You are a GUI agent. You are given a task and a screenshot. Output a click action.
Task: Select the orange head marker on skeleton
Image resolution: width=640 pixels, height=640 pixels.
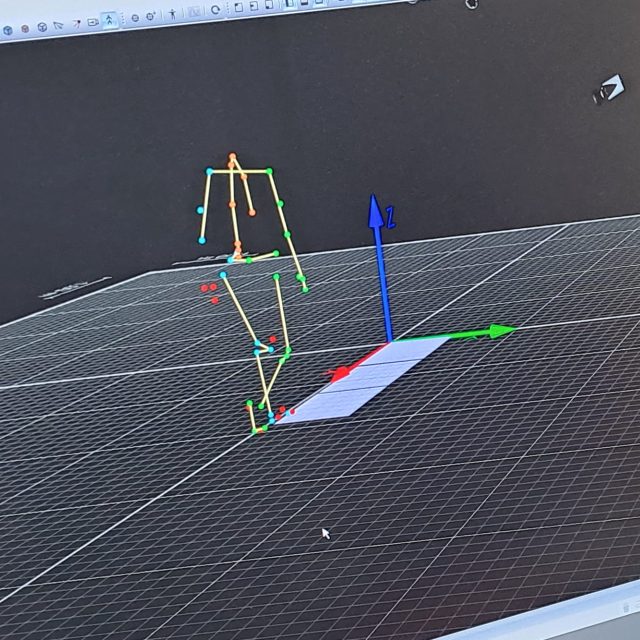tap(232, 158)
